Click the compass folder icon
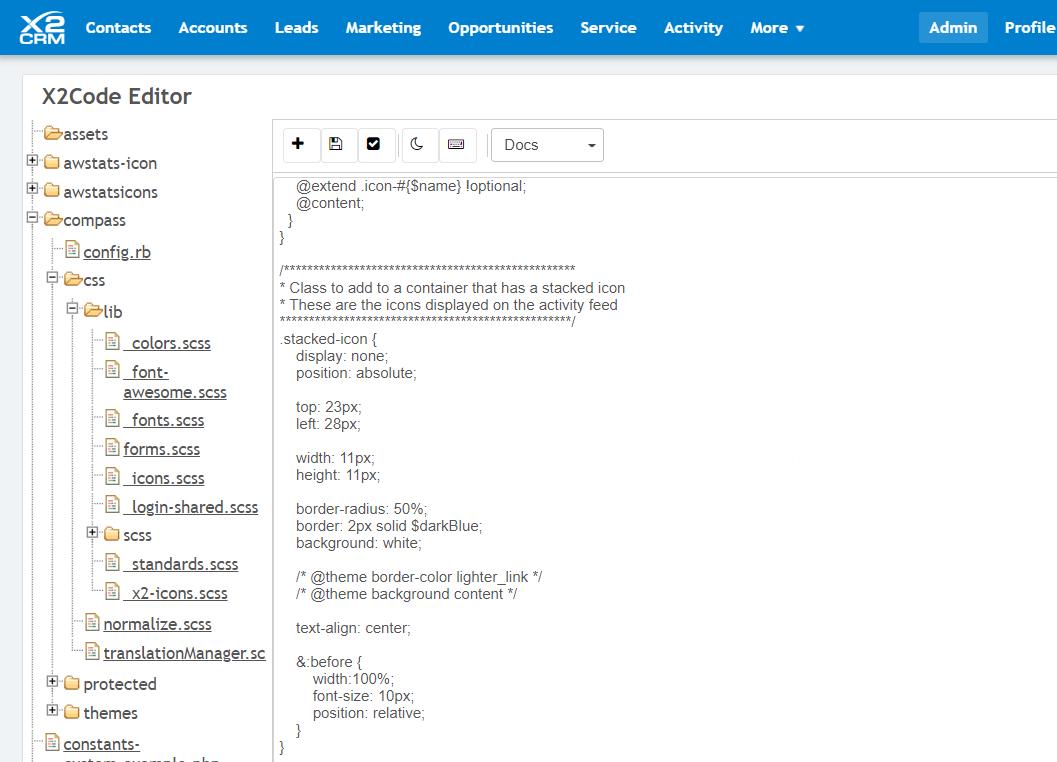The image size is (1057, 762). (53, 218)
